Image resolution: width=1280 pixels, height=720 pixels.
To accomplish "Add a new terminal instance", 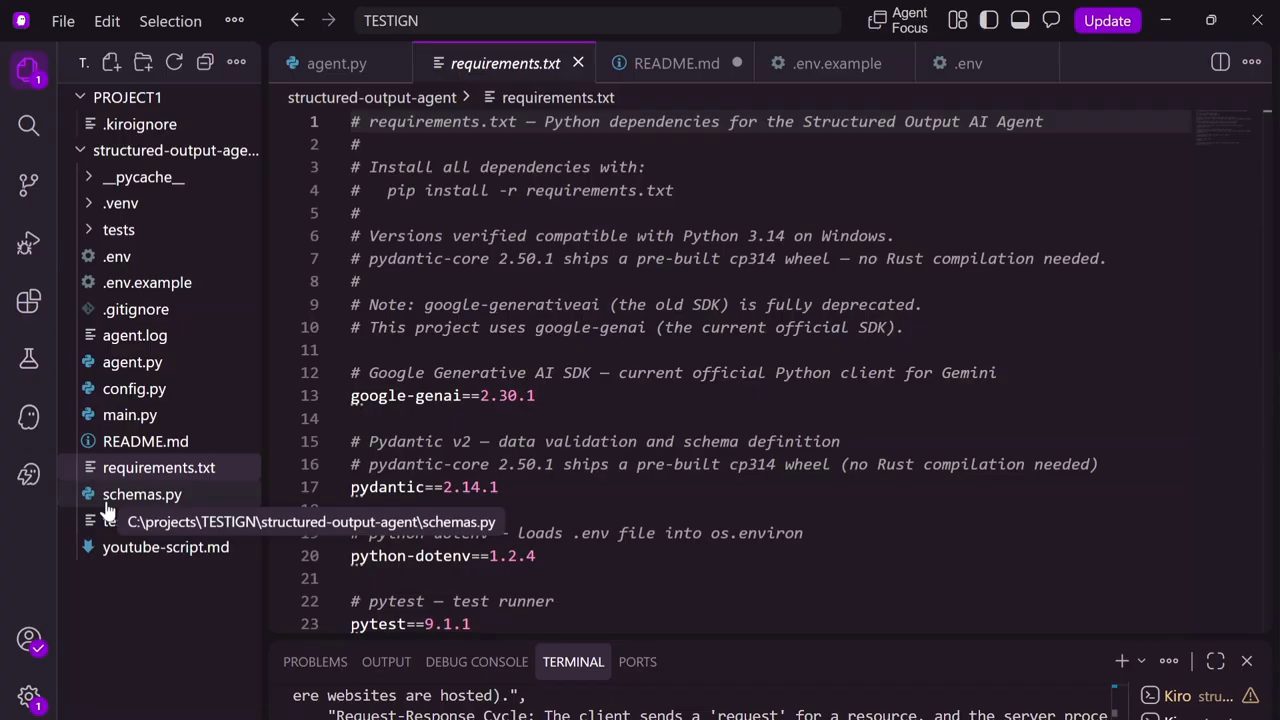I will tap(1122, 661).
